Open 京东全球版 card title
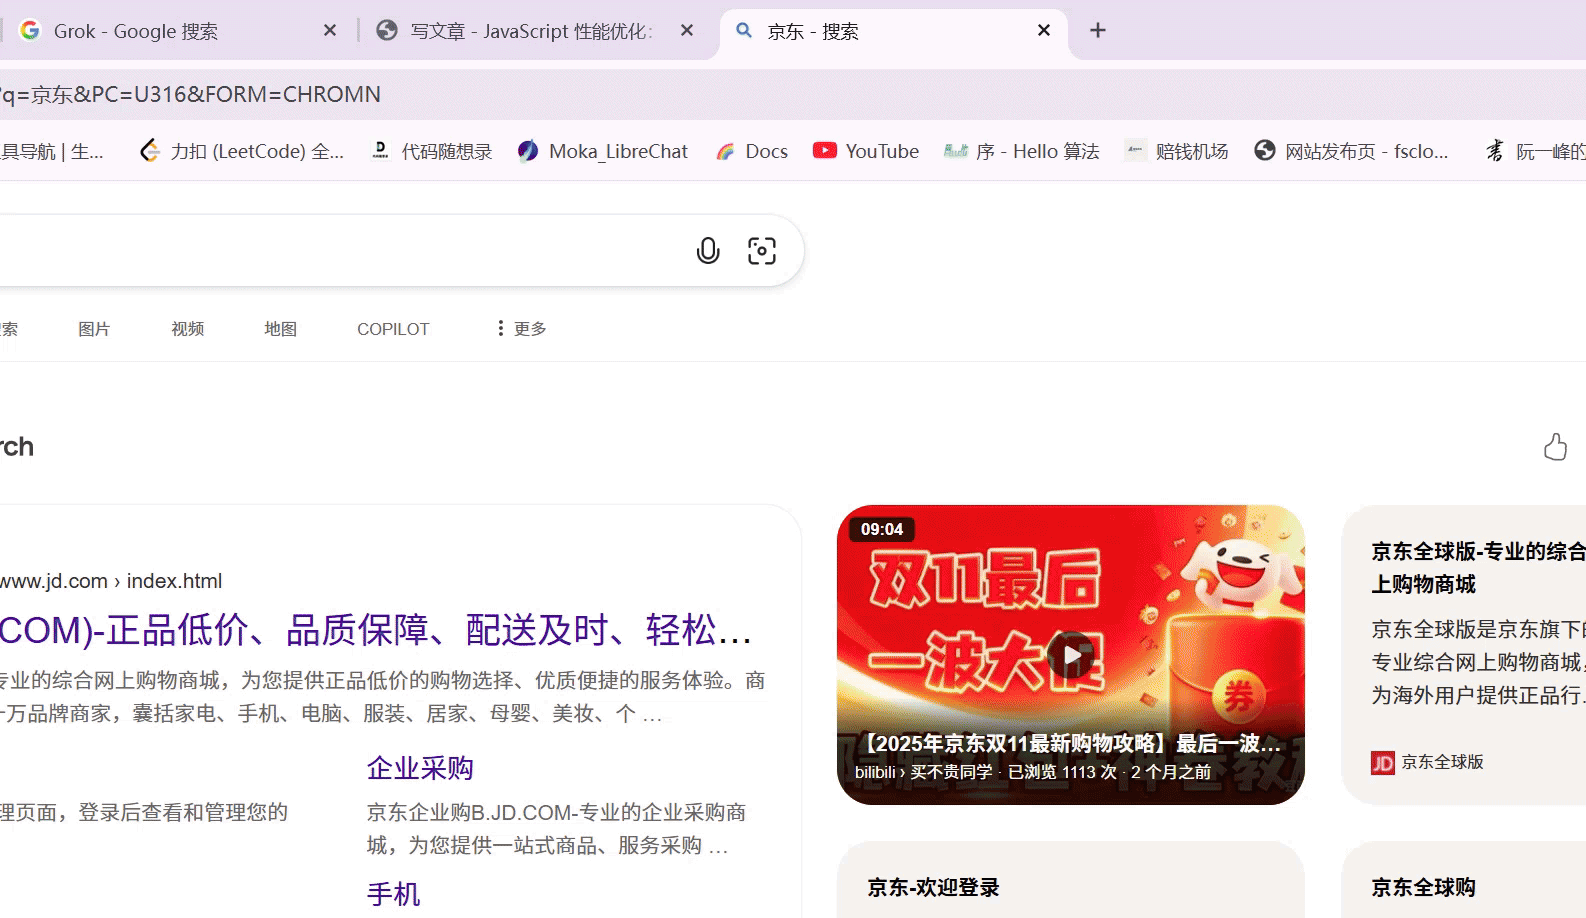 click(x=1478, y=567)
